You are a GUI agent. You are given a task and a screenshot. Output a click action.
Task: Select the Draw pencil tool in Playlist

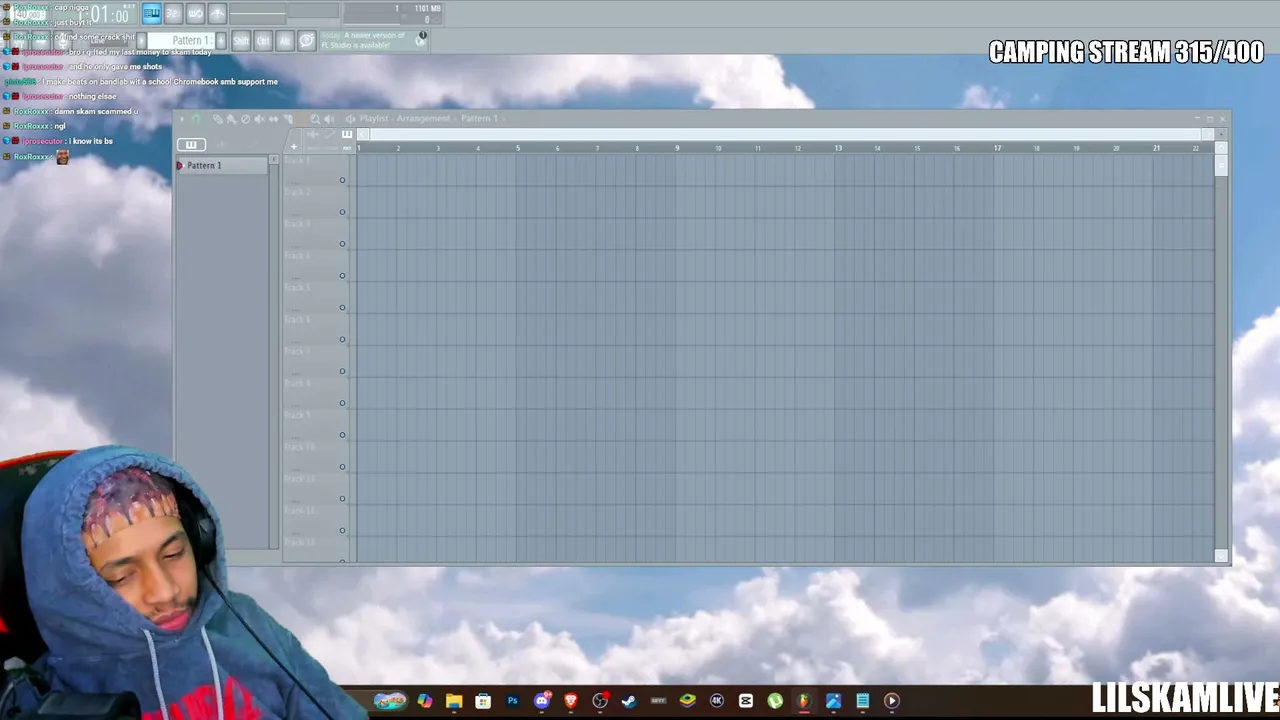[x=217, y=119]
